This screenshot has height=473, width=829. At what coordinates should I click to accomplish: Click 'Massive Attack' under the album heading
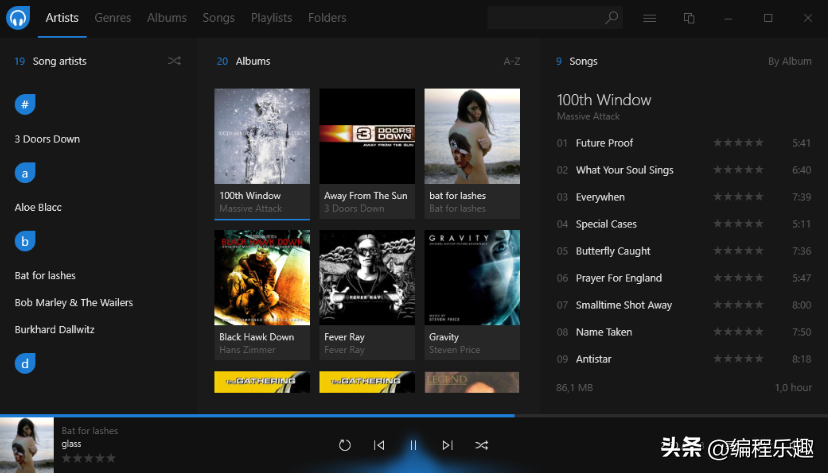pyautogui.click(x=588, y=116)
